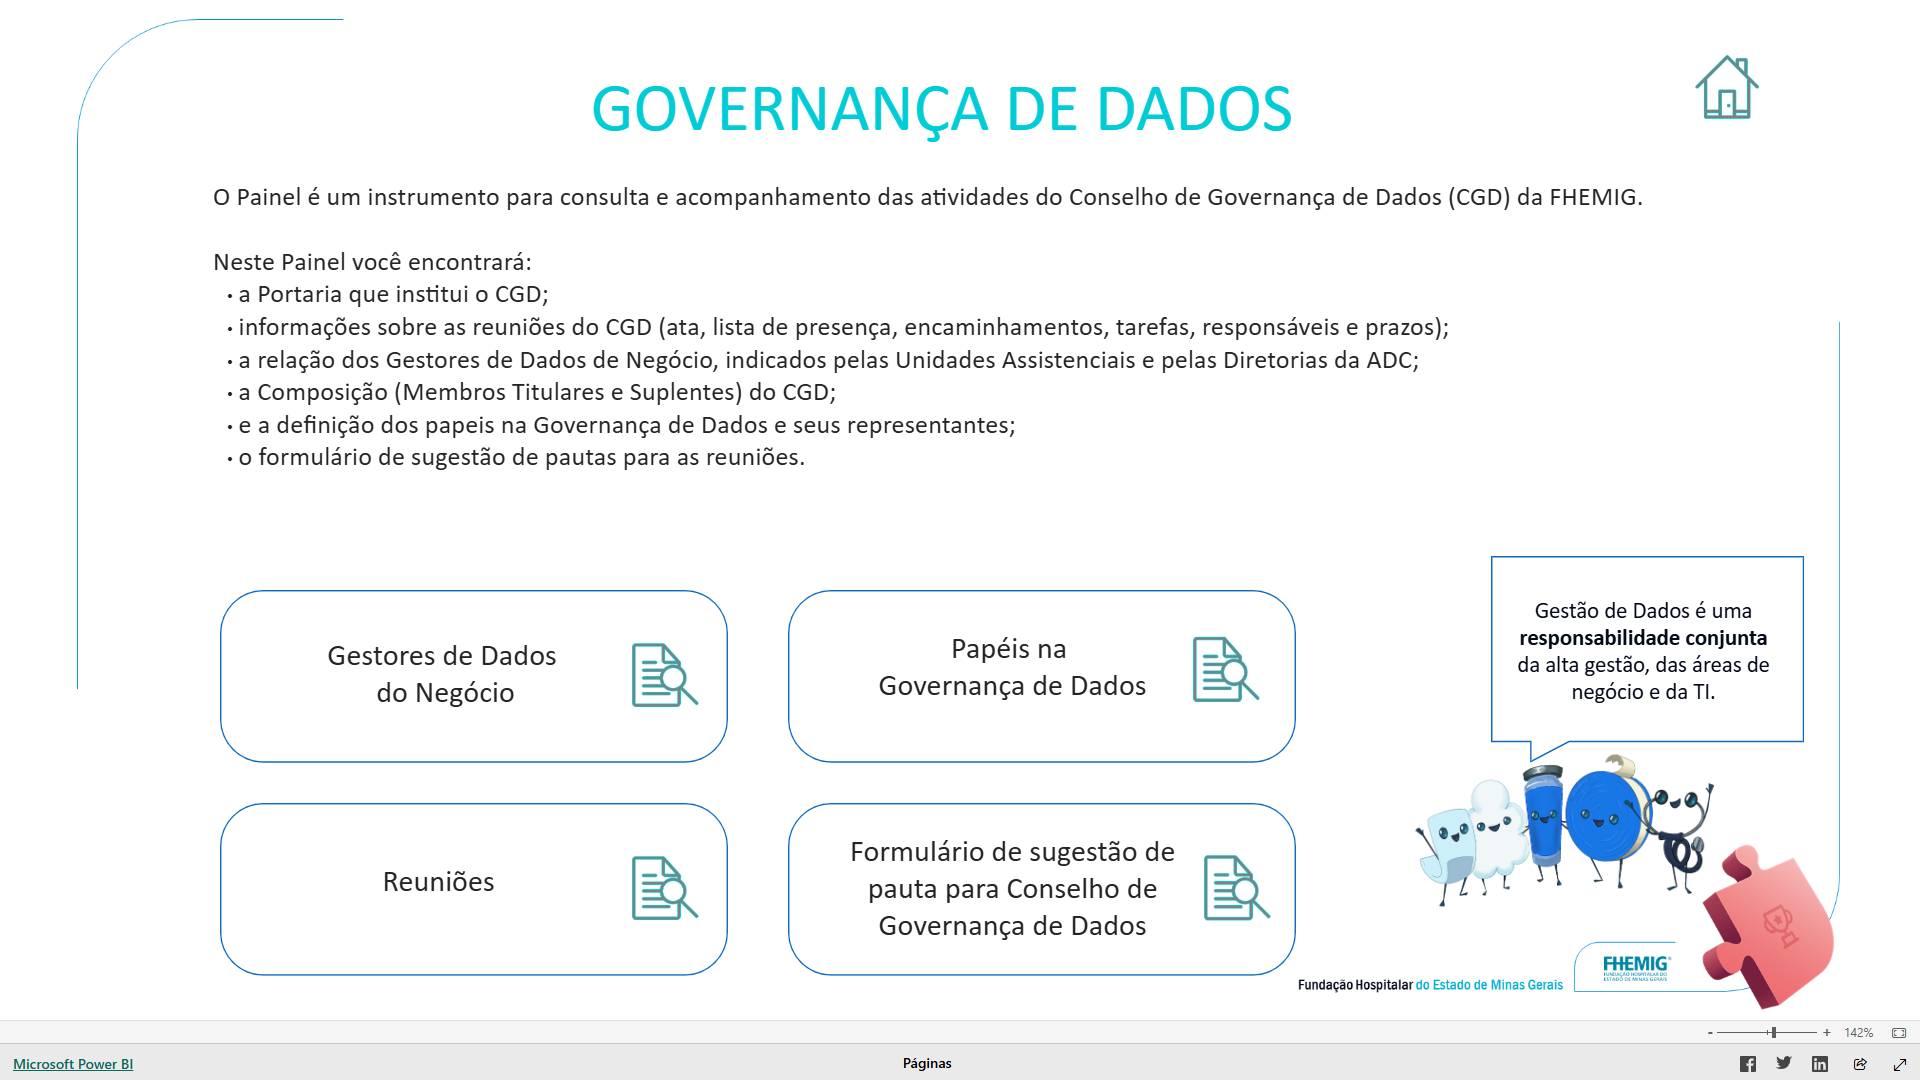Image resolution: width=1920 pixels, height=1080 pixels.
Task: Open the Páginas navigation menu
Action: (x=927, y=1063)
